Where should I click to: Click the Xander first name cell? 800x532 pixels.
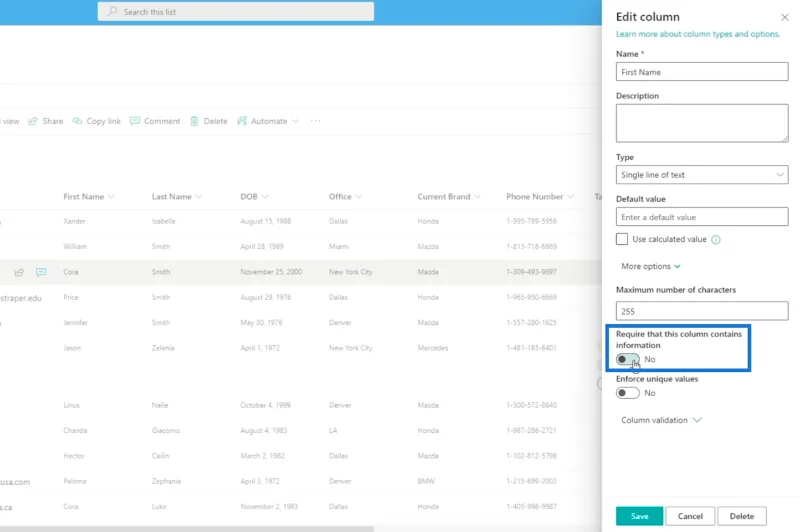(x=74, y=221)
